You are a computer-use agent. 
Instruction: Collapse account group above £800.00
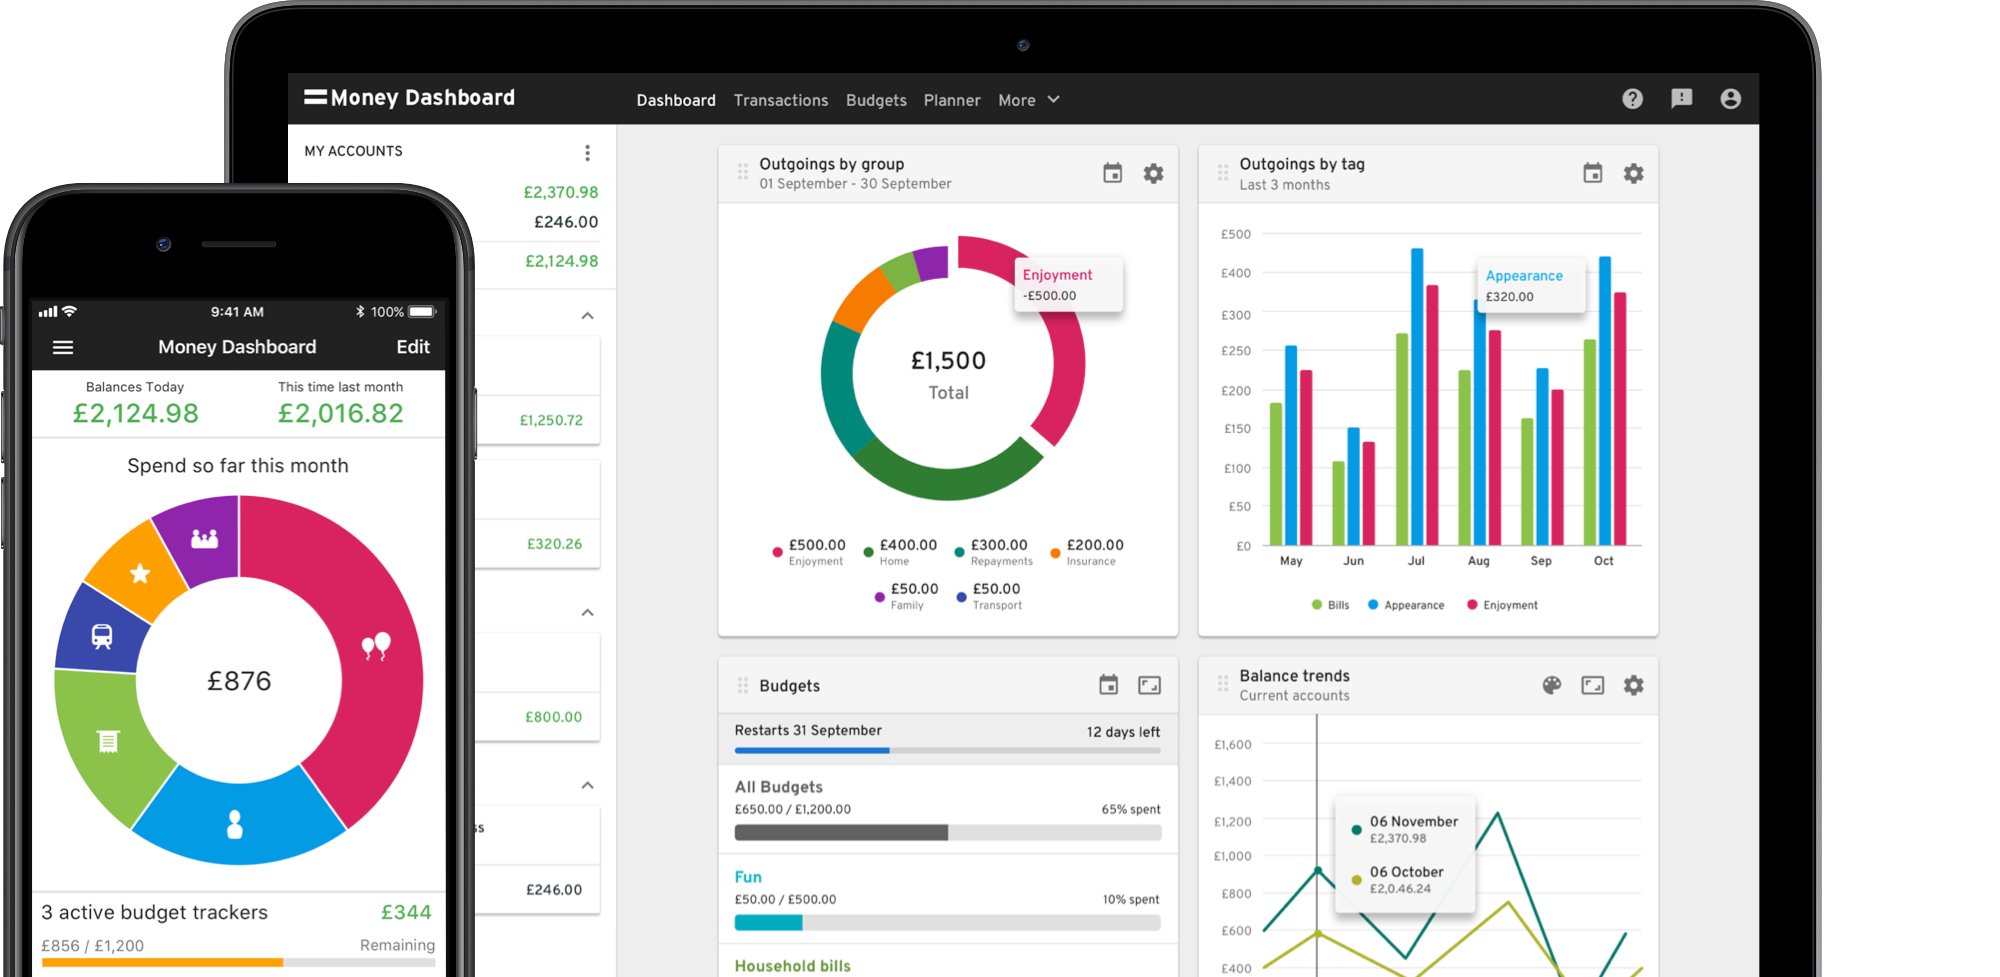point(587,612)
